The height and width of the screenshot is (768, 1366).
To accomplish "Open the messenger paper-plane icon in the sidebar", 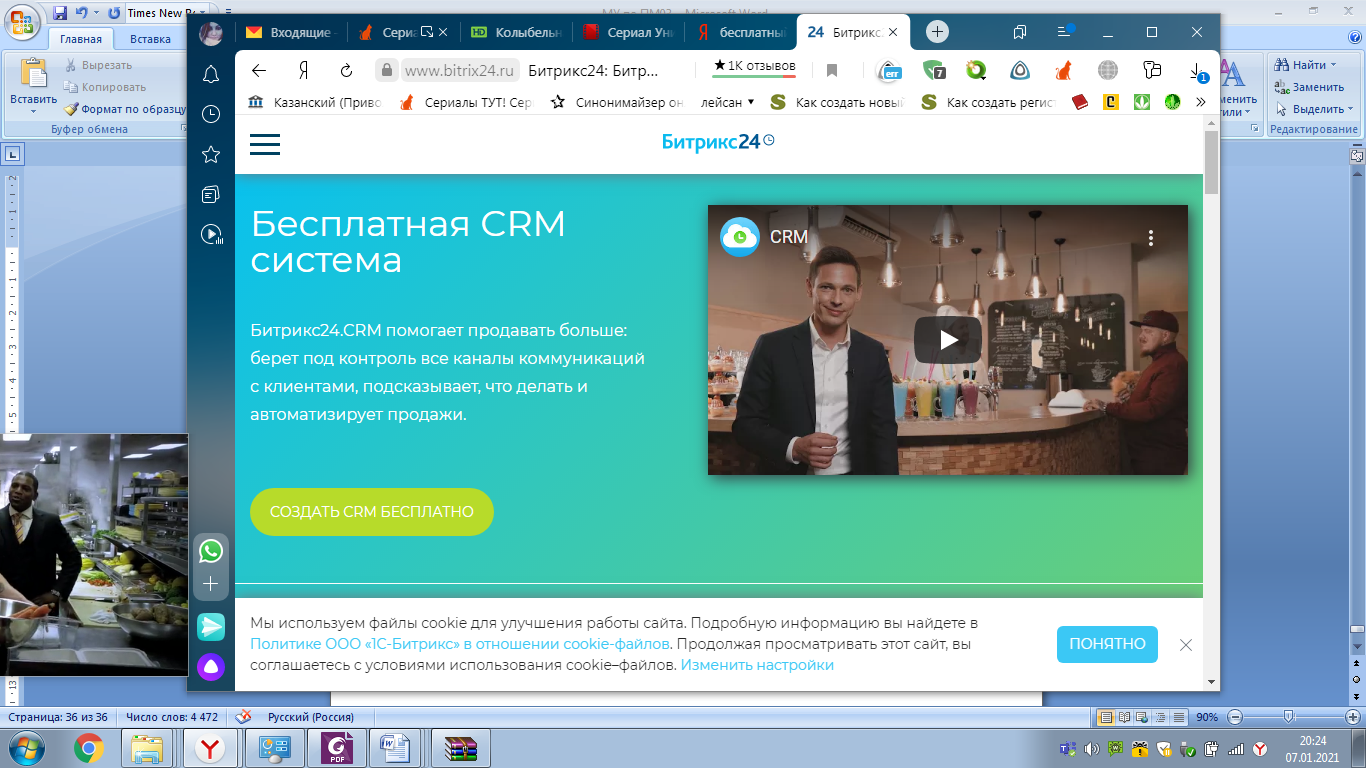I will 211,627.
